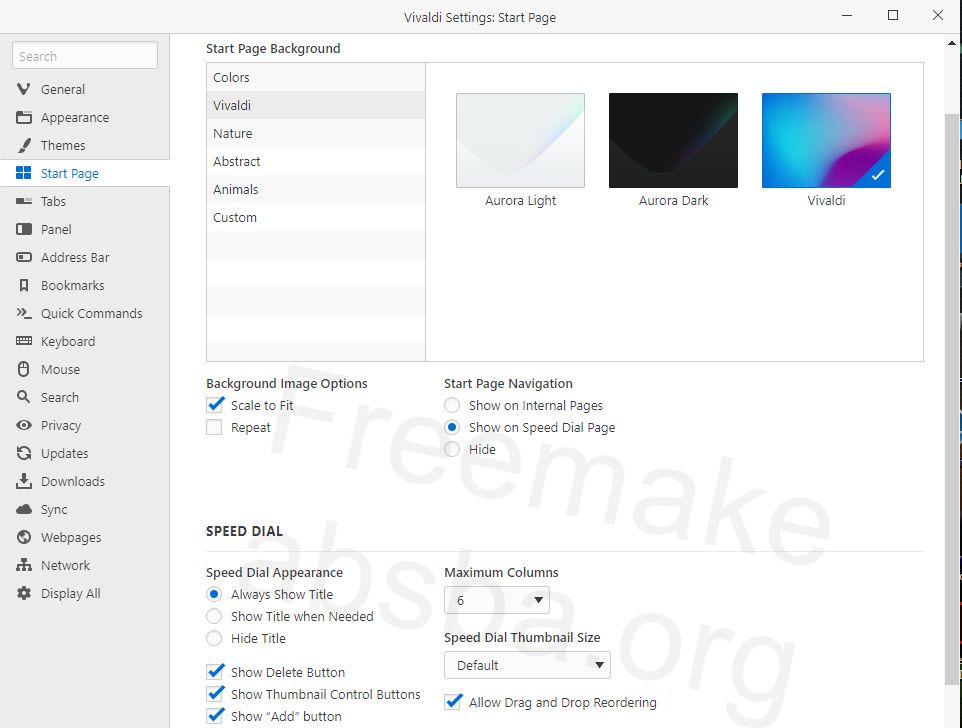Choose the Vivaldi gradient background thumbnail

tap(826, 140)
